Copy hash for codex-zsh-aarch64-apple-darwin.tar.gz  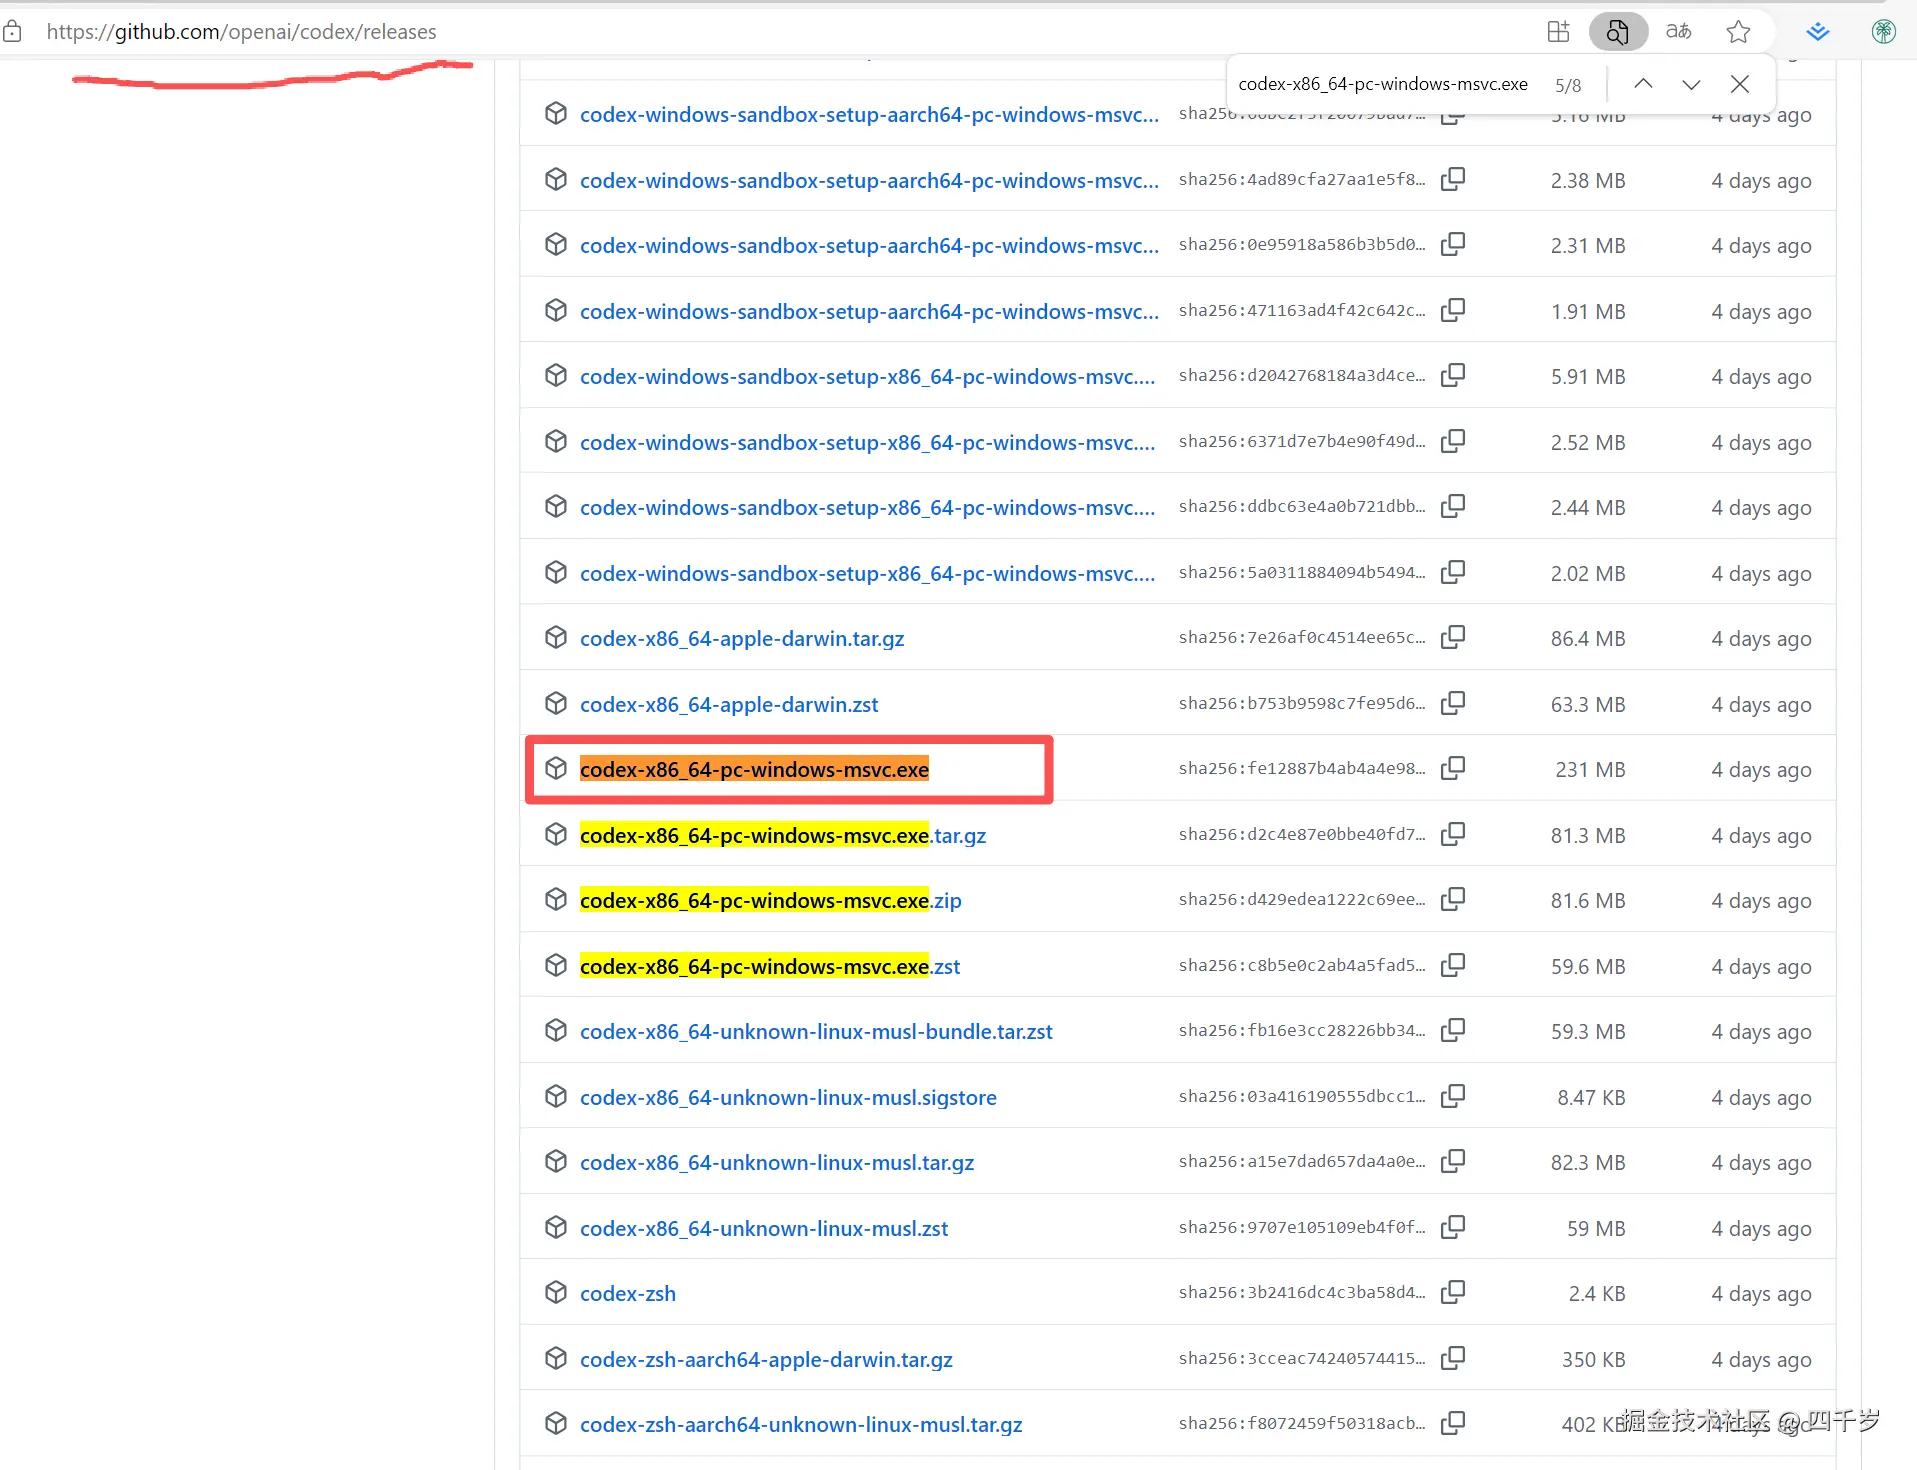point(1453,1358)
